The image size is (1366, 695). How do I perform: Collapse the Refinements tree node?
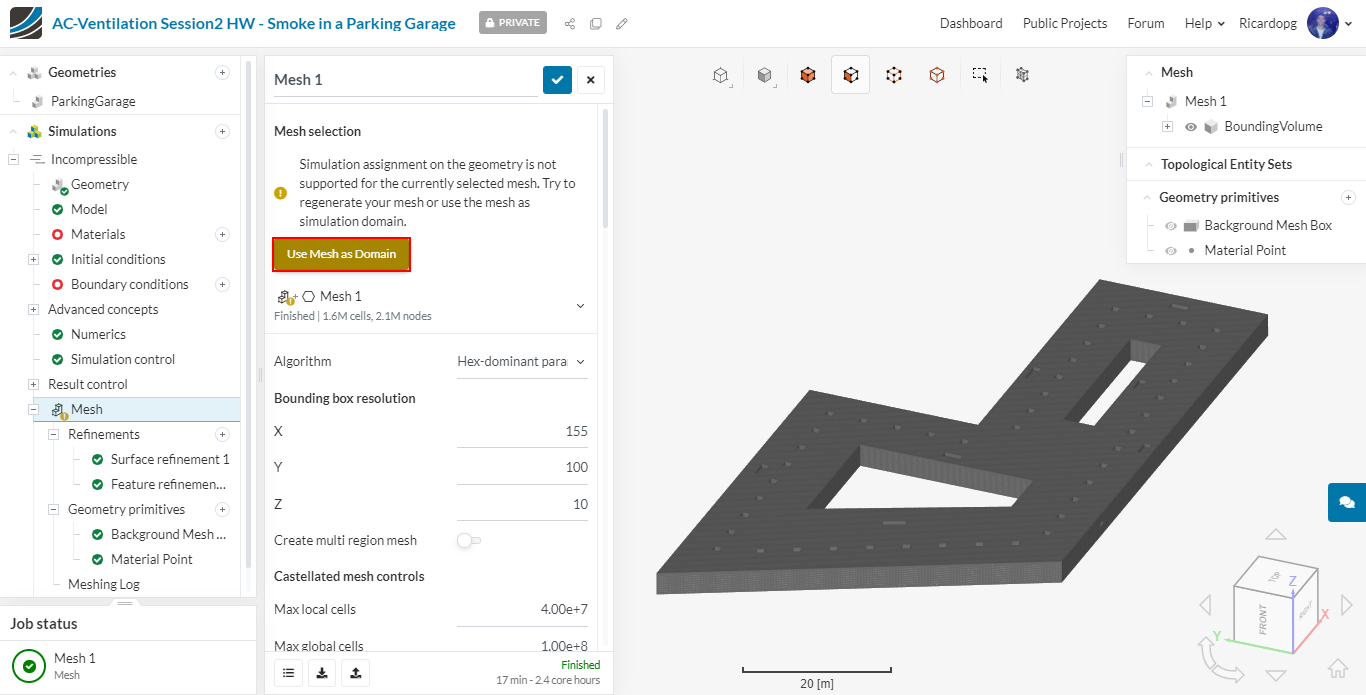(x=54, y=435)
